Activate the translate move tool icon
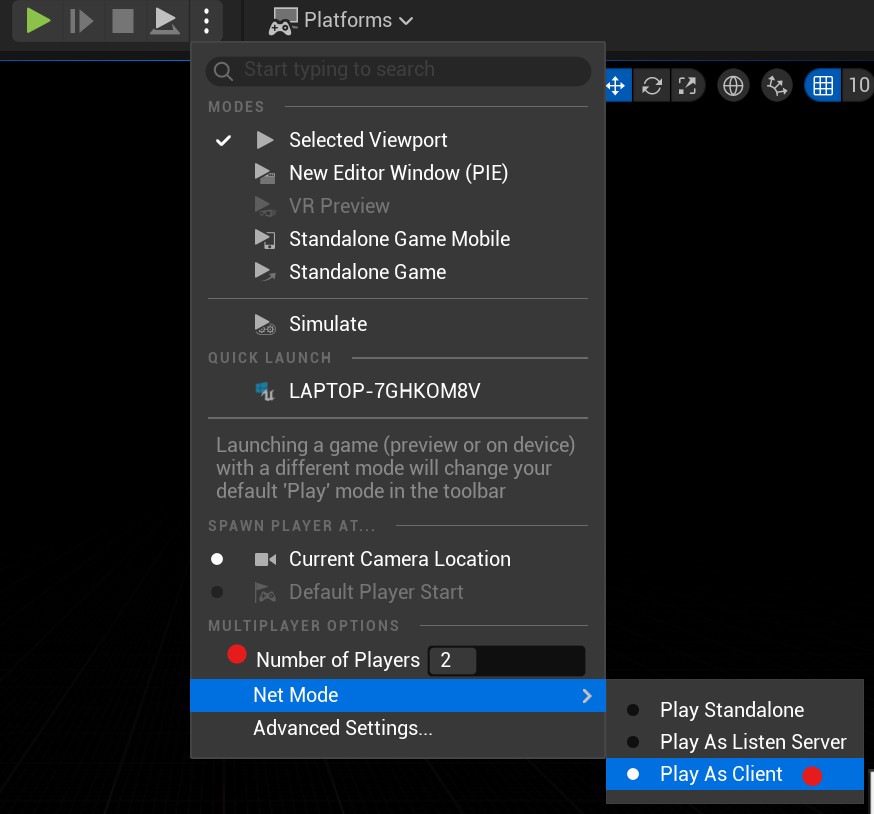Viewport: 874px width, 814px height. 616,86
